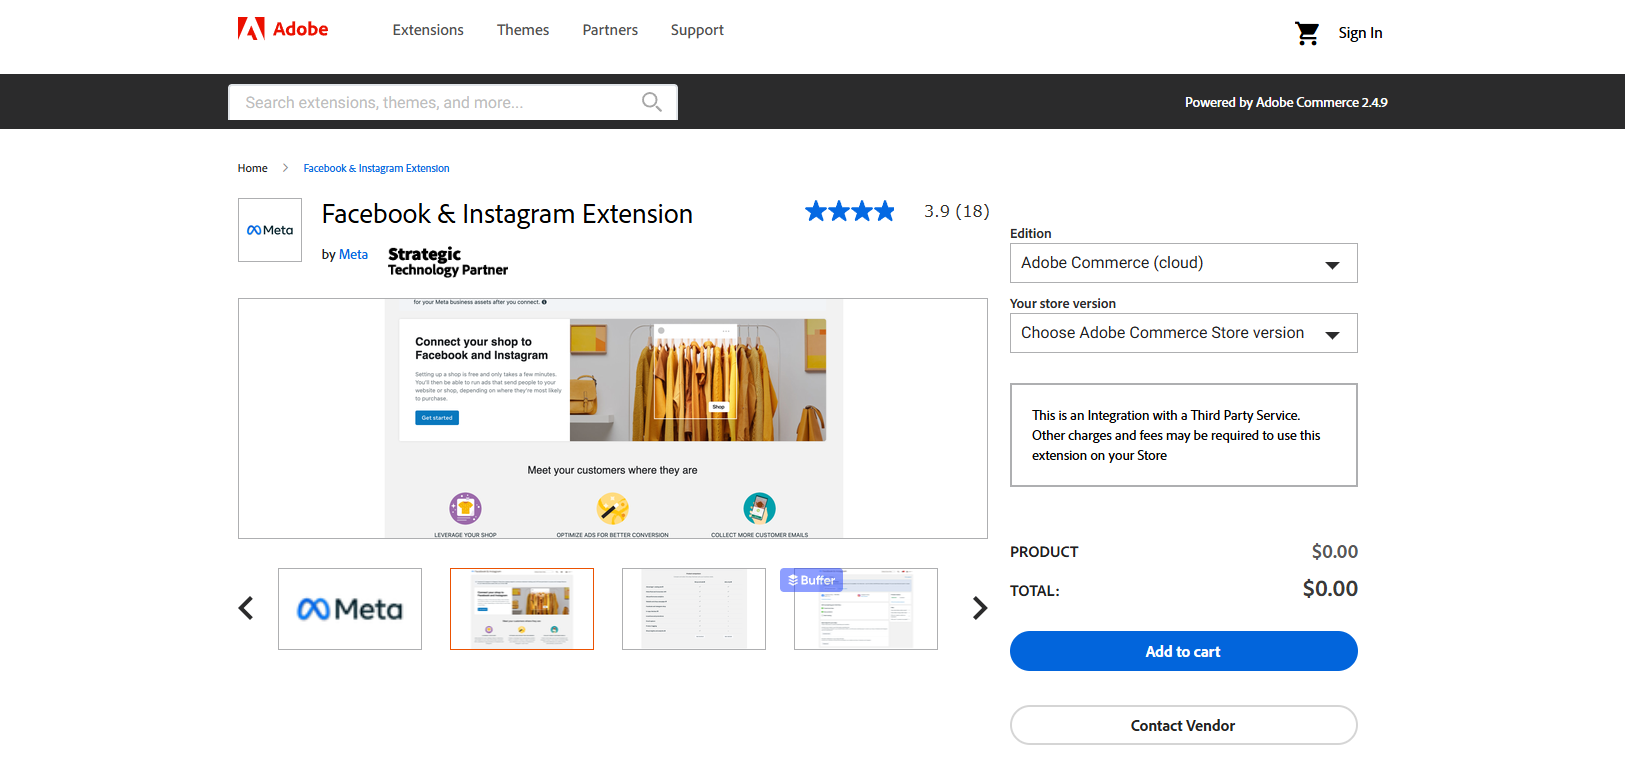Click the 3.9 (18) rating text

(x=957, y=211)
